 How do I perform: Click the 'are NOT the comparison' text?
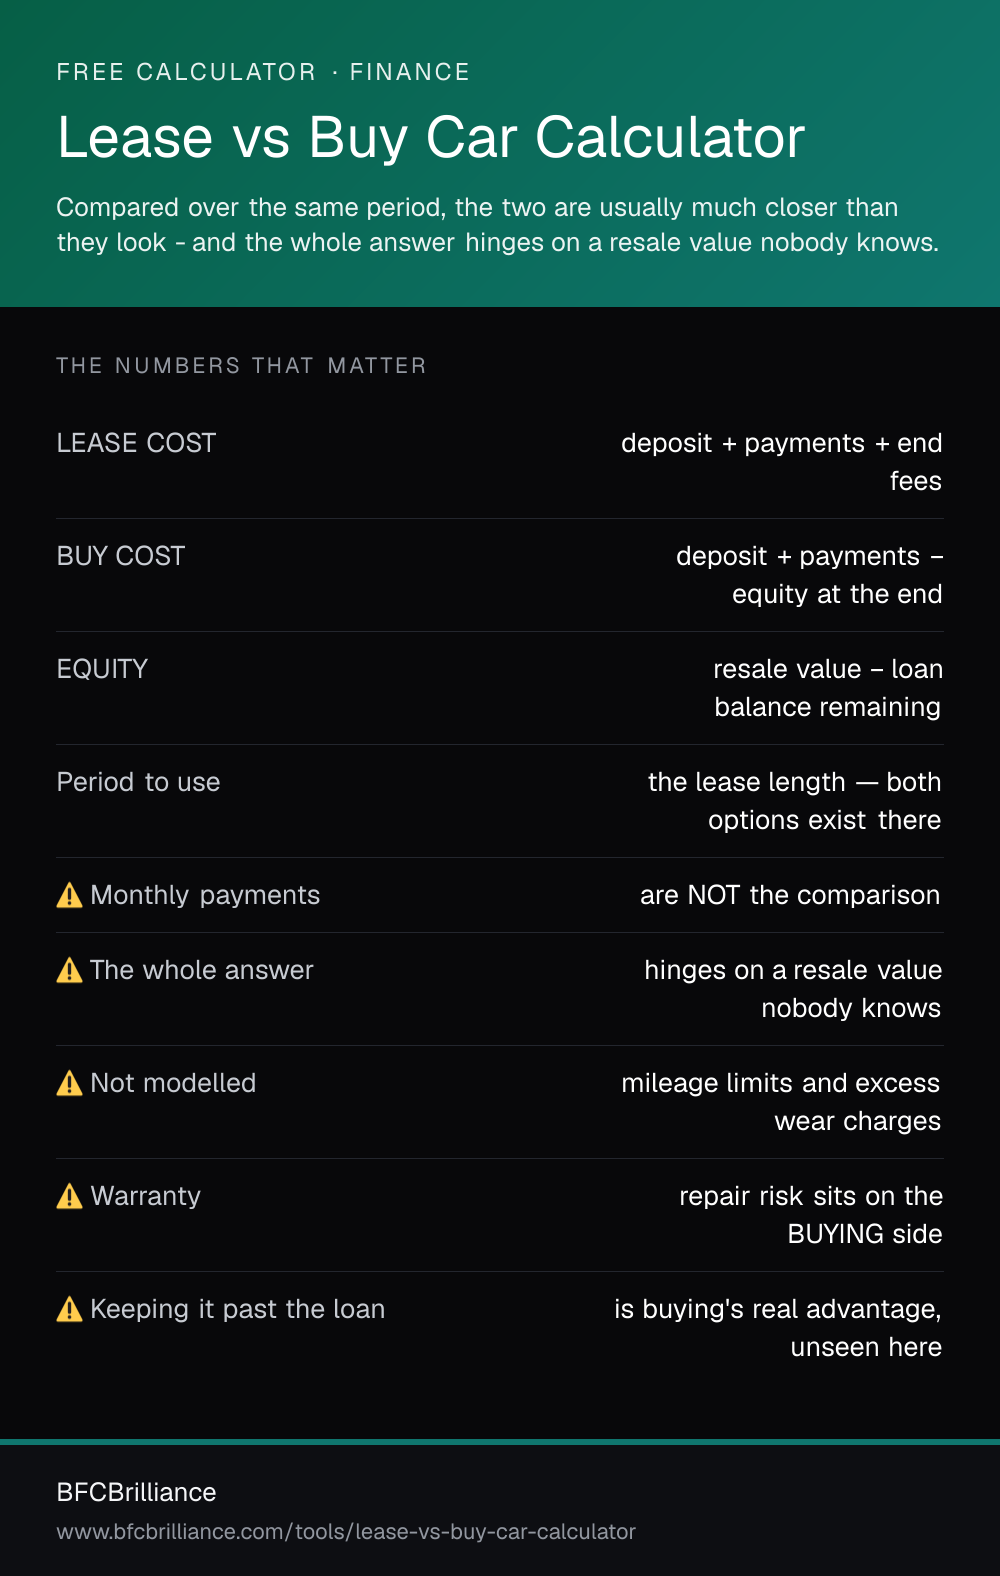[x=790, y=895]
